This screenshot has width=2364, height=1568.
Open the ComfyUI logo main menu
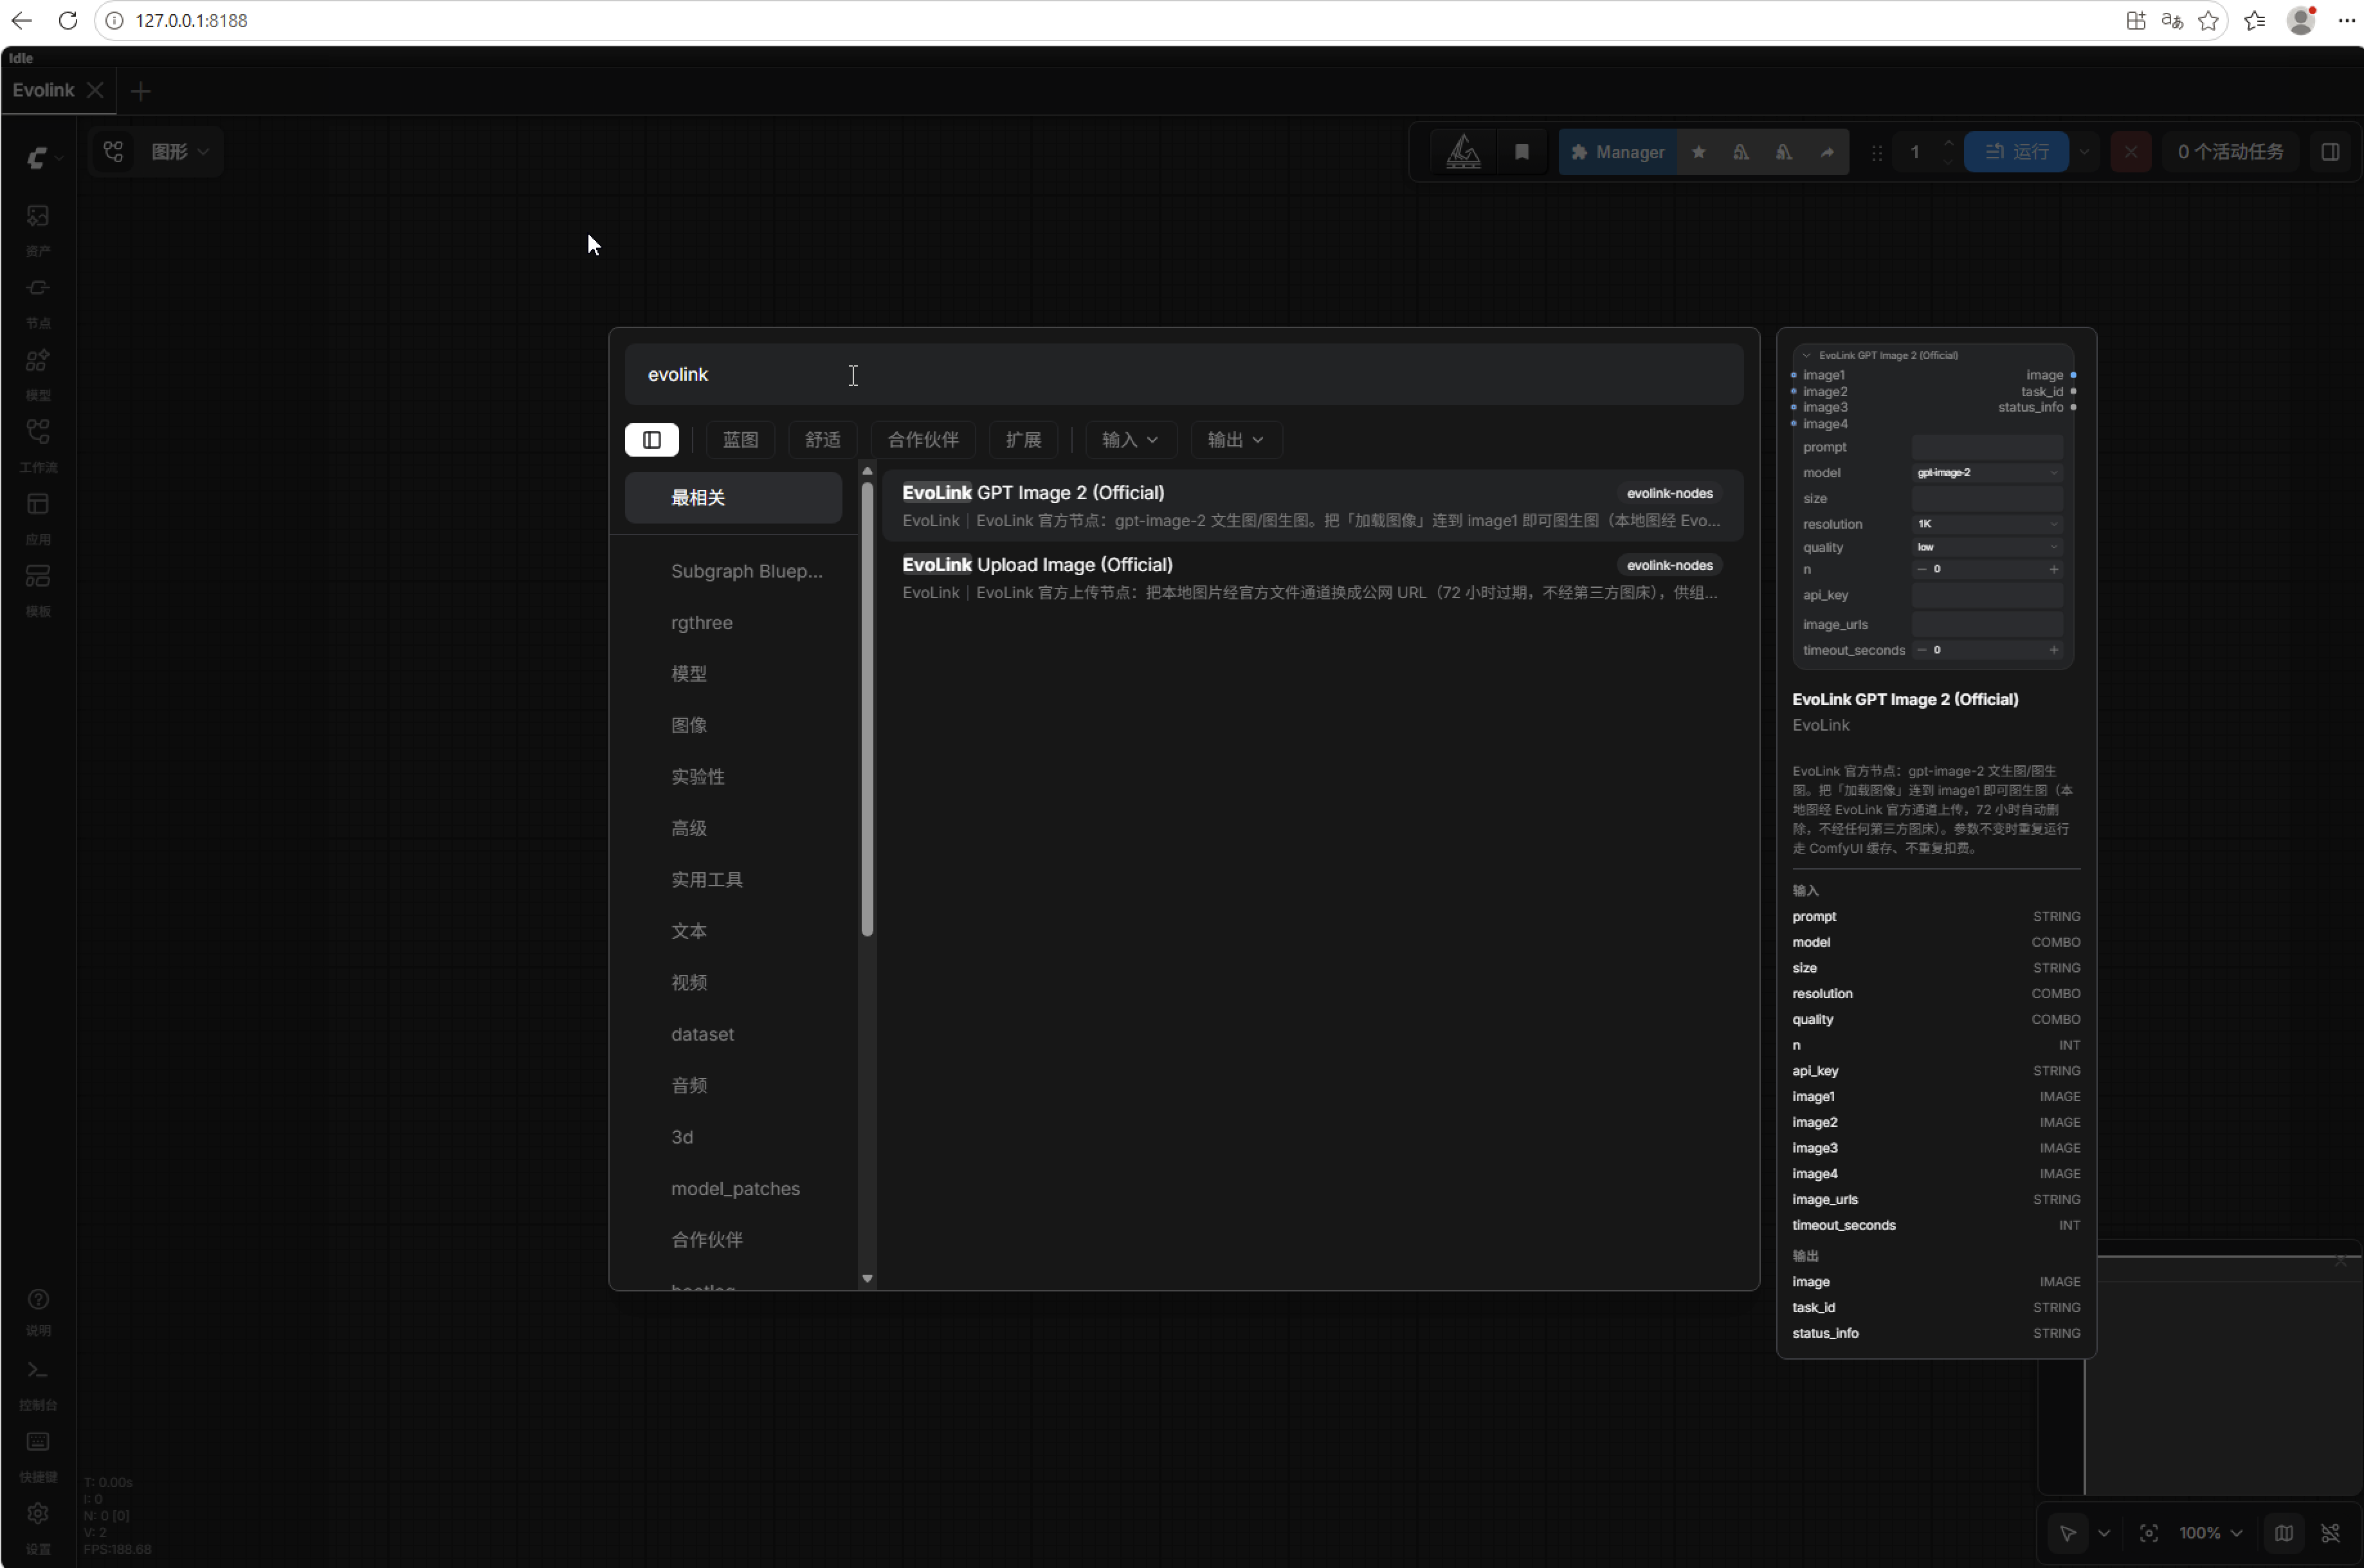point(38,157)
